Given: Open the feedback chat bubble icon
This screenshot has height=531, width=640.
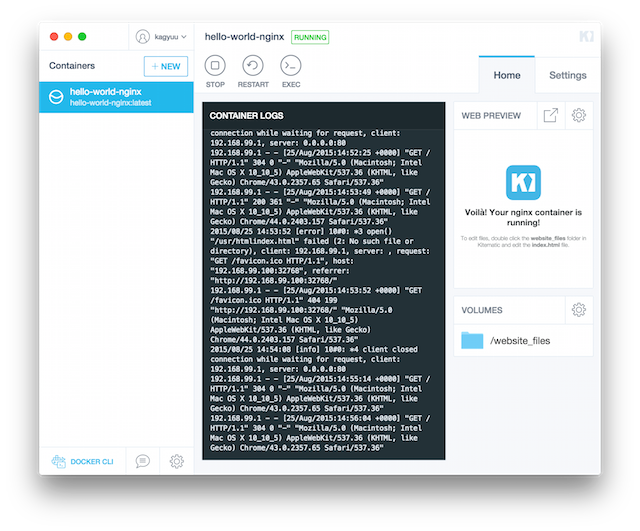Looking at the screenshot, I should coord(143,461).
